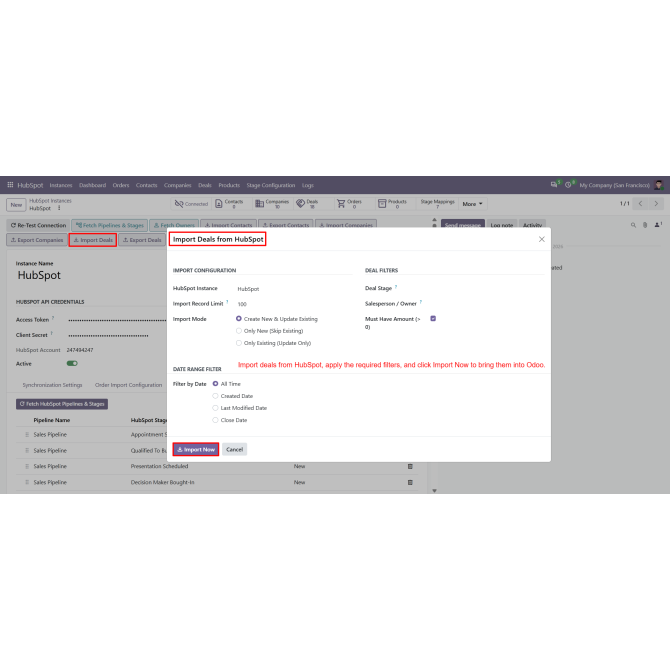Open the record actions kebab menu
Image resolution: width=670 pixels, height=670 pixels.
tap(59, 208)
